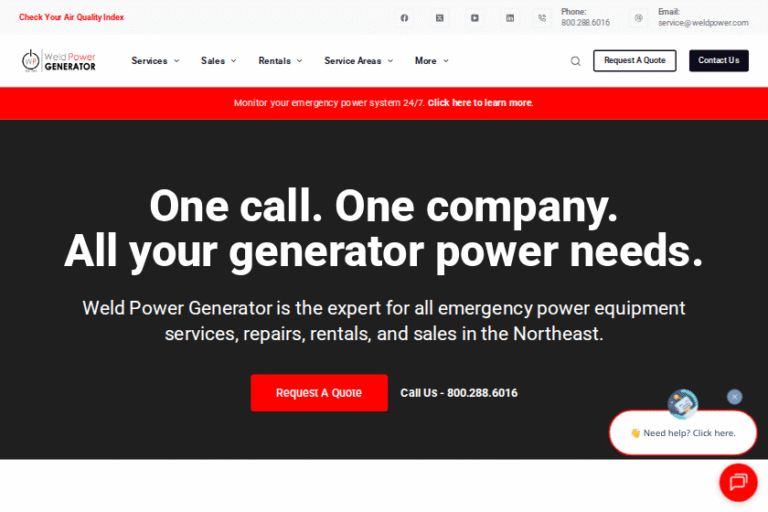Expand the Sales dropdown menu

[x=218, y=61]
